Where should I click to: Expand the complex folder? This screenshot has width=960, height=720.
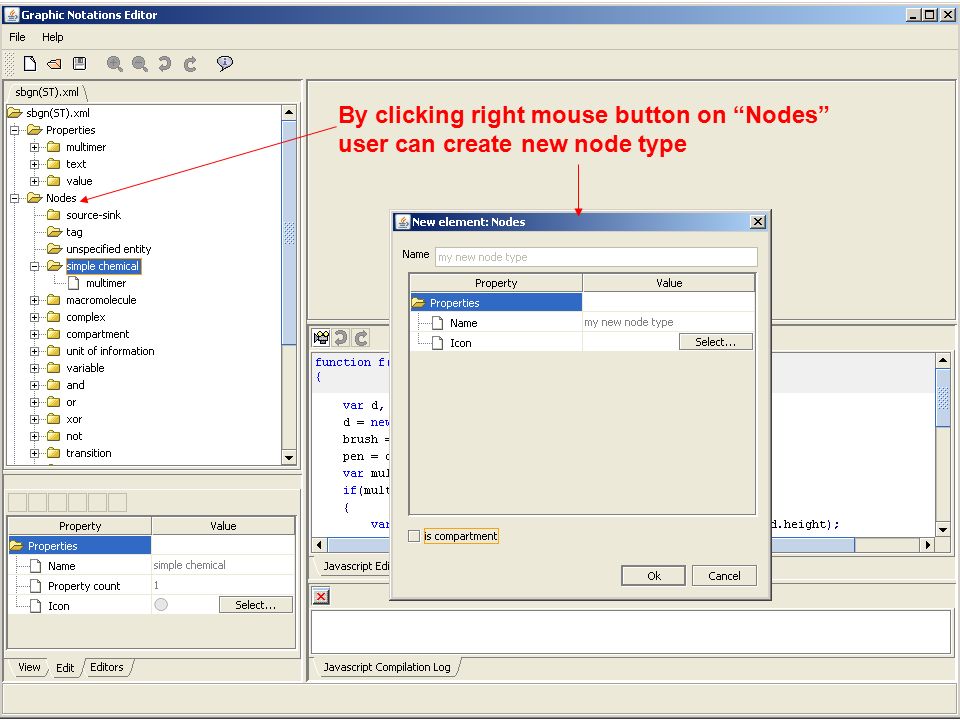(34, 317)
